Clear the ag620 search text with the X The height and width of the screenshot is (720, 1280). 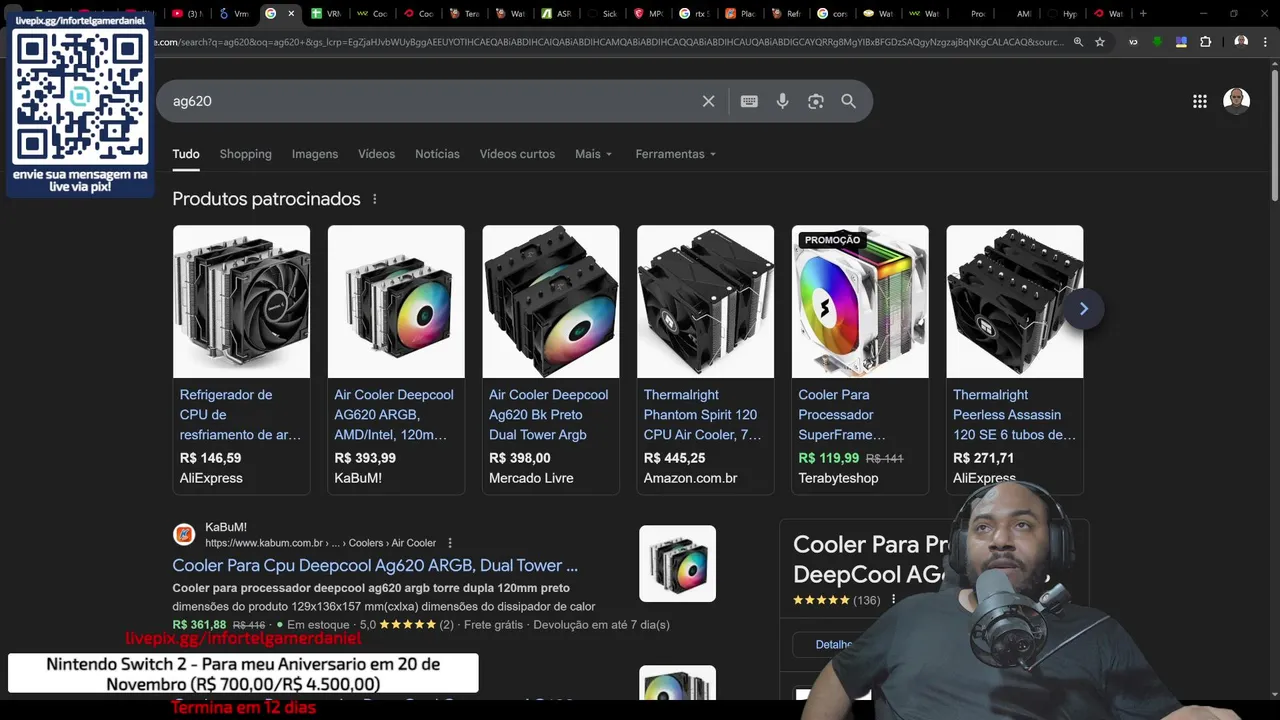point(708,101)
